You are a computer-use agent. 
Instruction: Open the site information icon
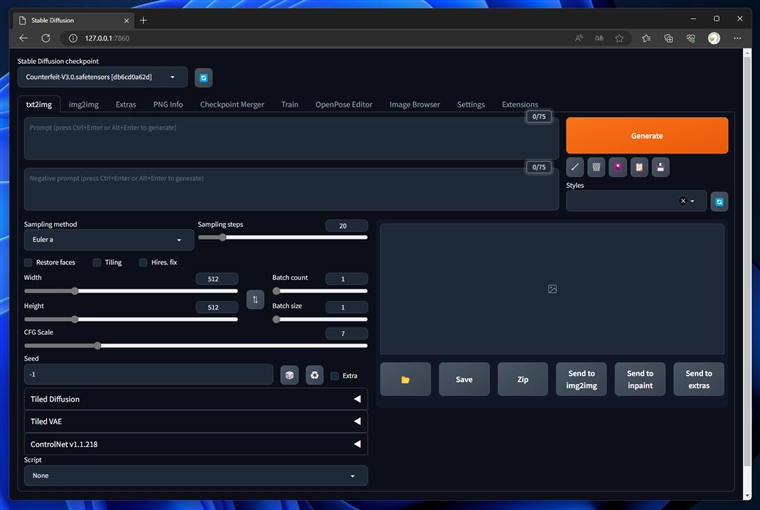pyautogui.click(x=73, y=38)
